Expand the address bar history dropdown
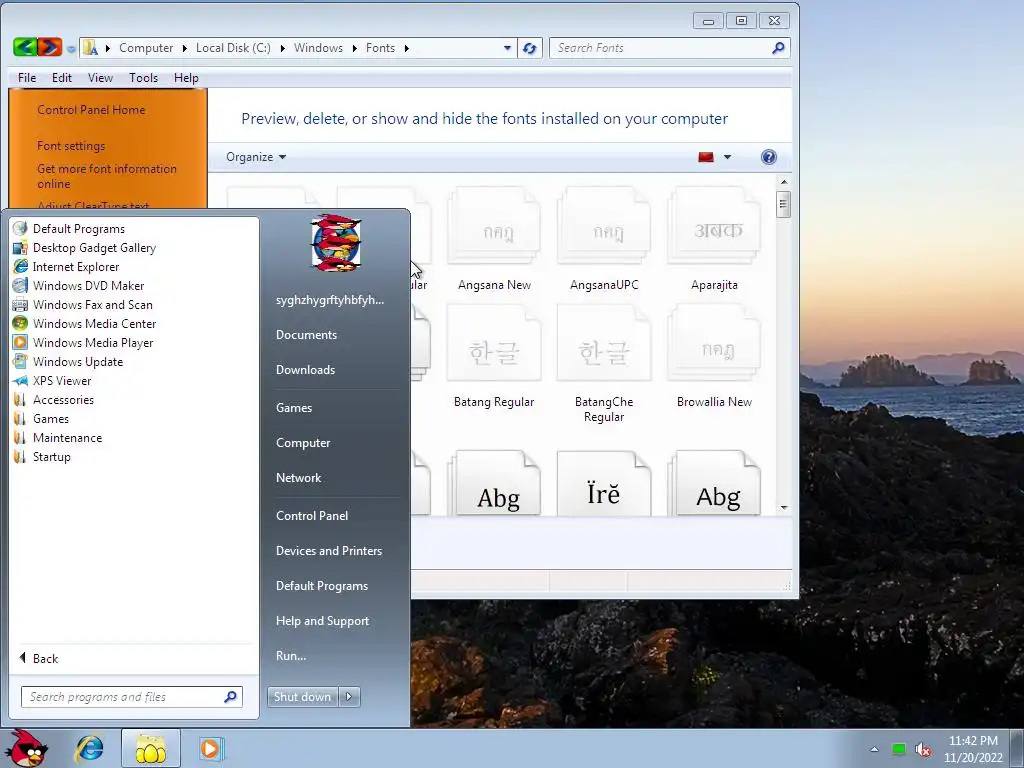1024x768 pixels. [507, 48]
